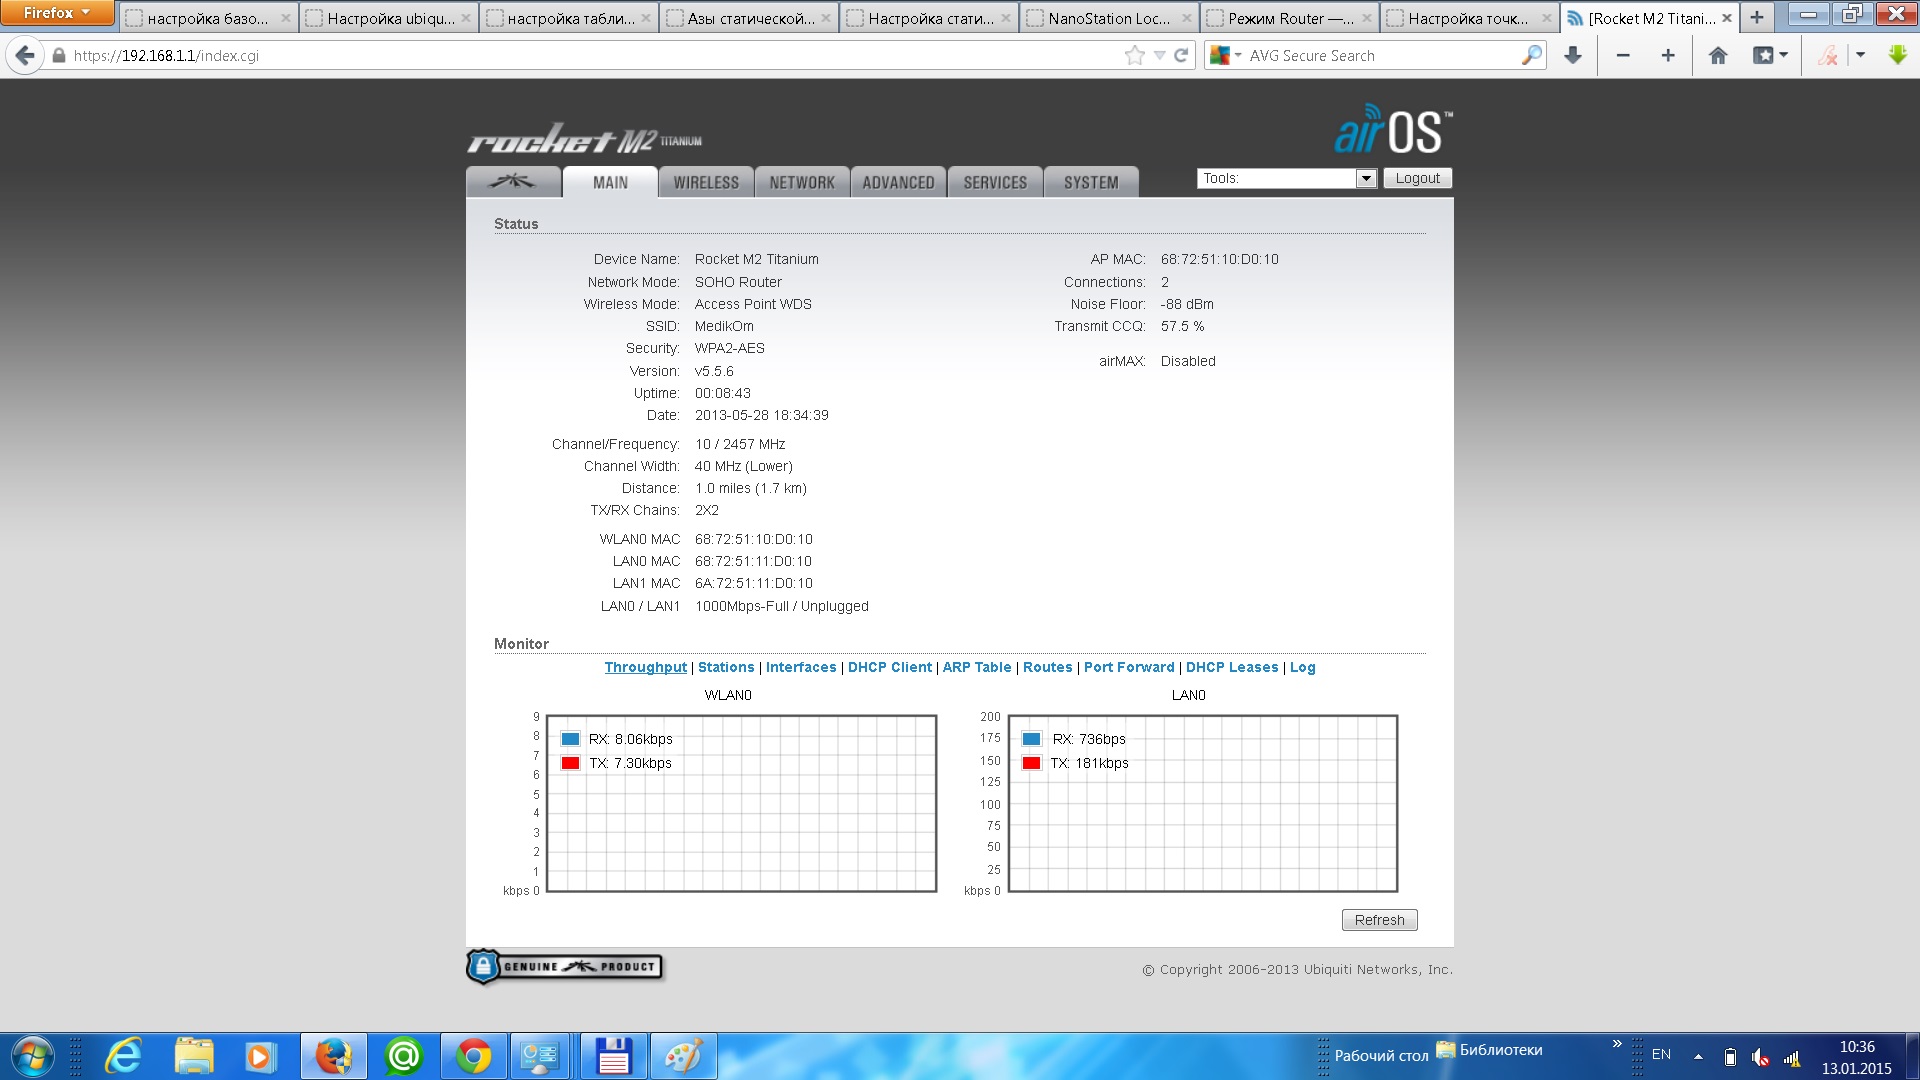This screenshot has height=1080, width=1920.
Task: Open the Firefox menu button
Action: (56, 13)
